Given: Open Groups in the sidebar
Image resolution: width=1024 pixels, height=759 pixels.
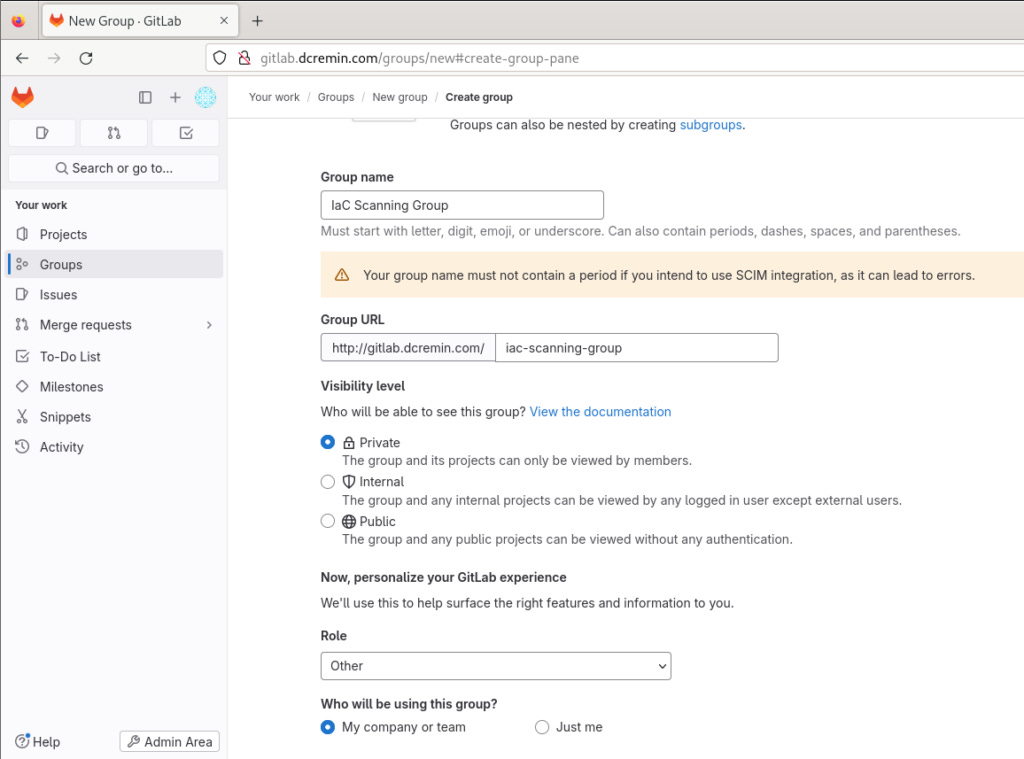Looking at the screenshot, I should 114,265.
